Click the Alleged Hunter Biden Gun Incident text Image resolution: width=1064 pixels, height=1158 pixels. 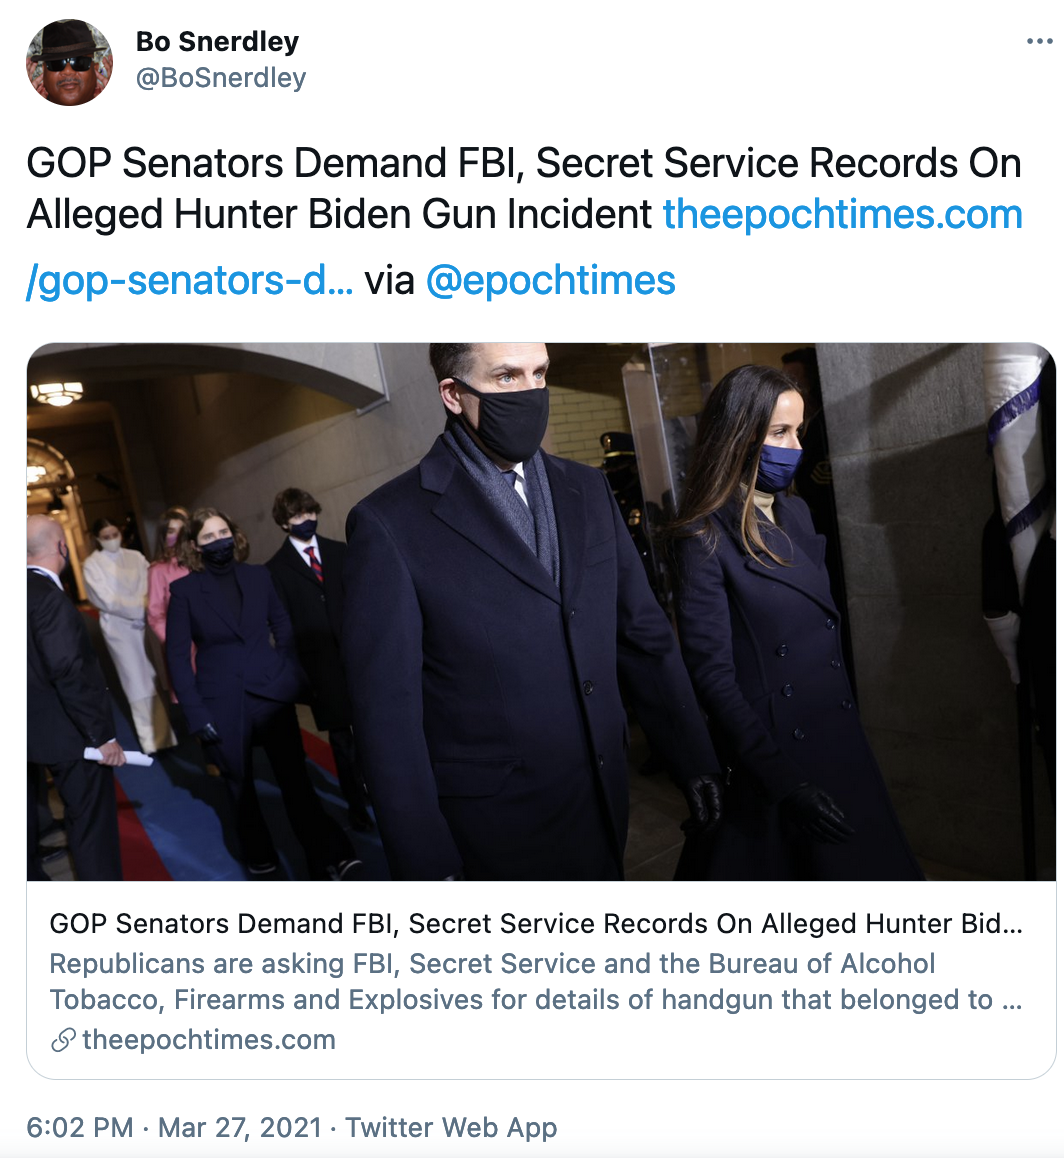click(x=340, y=214)
